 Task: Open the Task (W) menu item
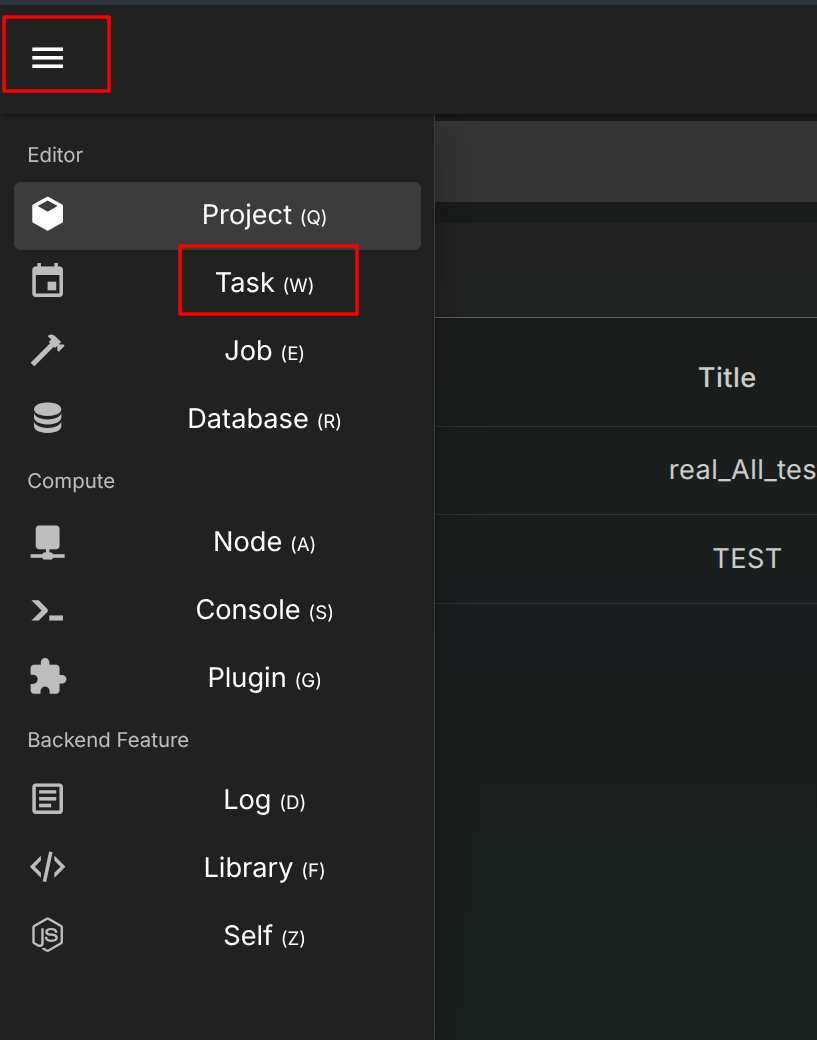[265, 283]
